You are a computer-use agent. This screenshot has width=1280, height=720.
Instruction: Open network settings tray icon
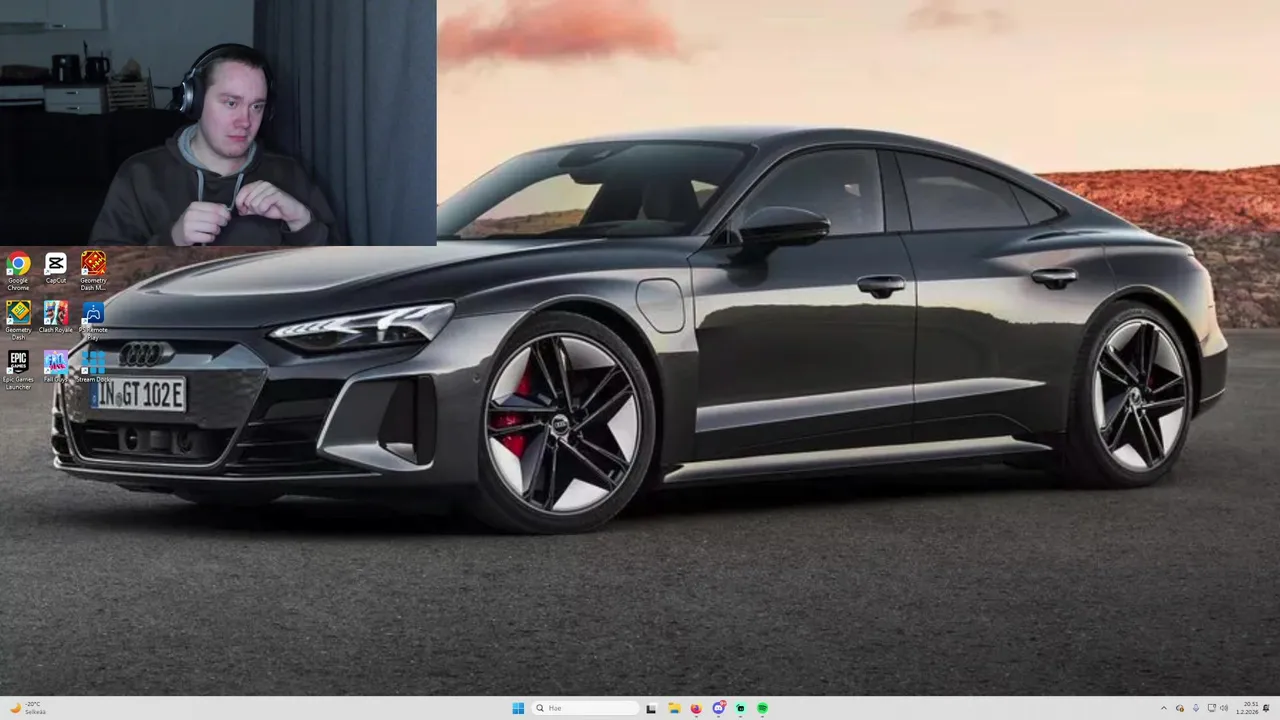pyautogui.click(x=1212, y=708)
